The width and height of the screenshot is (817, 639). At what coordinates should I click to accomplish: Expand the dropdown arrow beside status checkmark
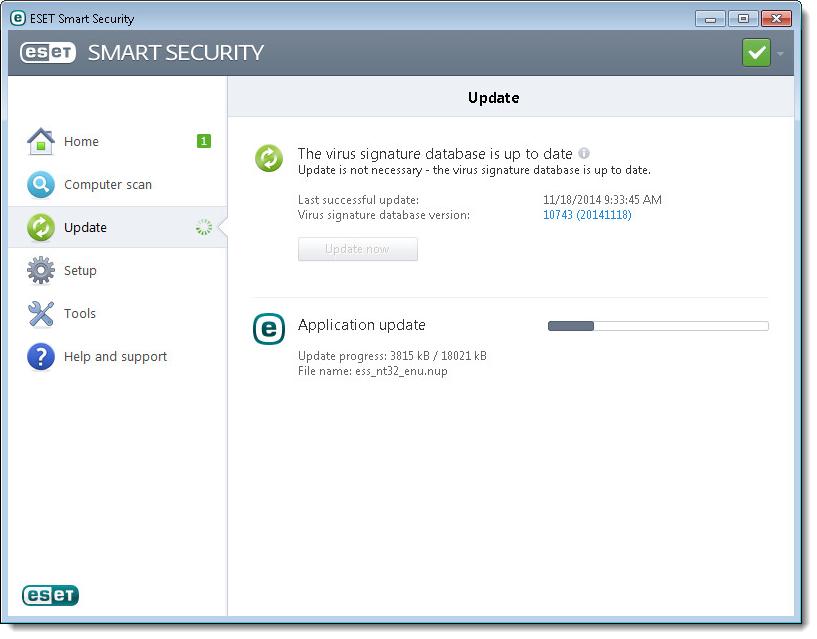pos(780,53)
